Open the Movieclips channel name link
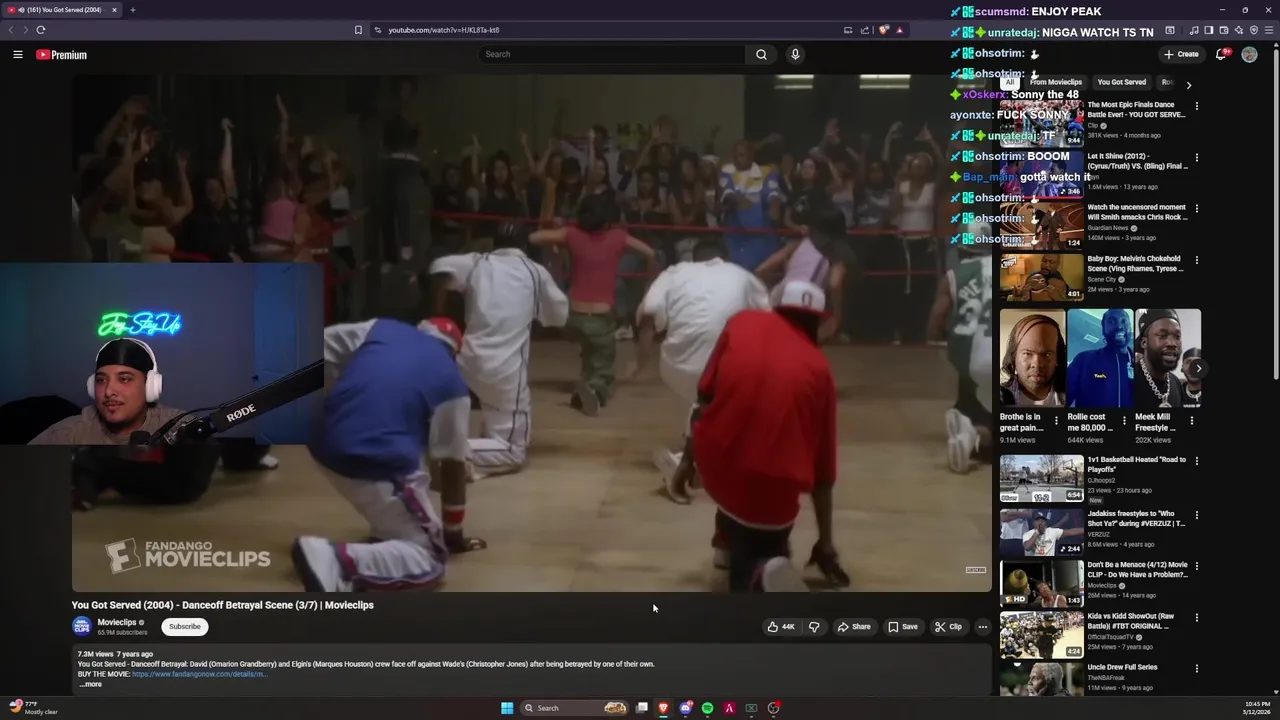Viewport: 1280px width, 720px height. [x=117, y=622]
